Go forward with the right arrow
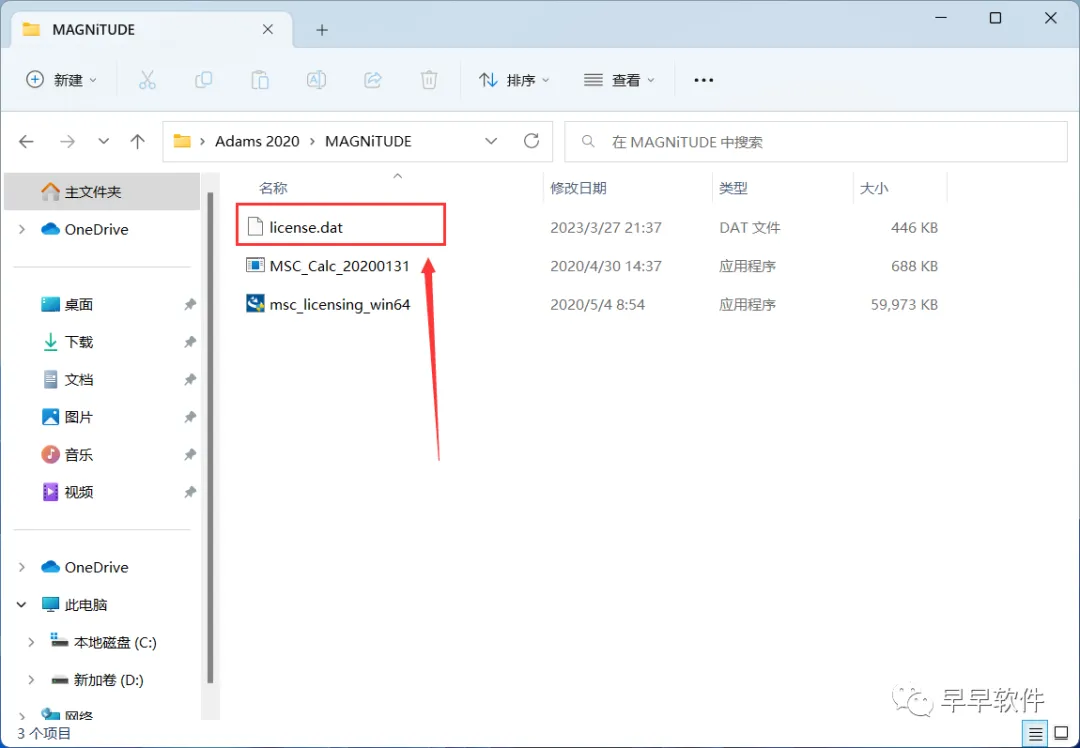 (67, 142)
